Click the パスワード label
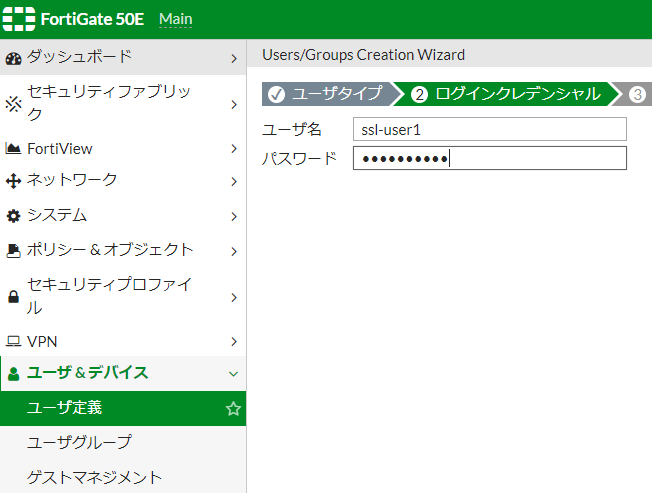This screenshot has width=652, height=493. 299,158
